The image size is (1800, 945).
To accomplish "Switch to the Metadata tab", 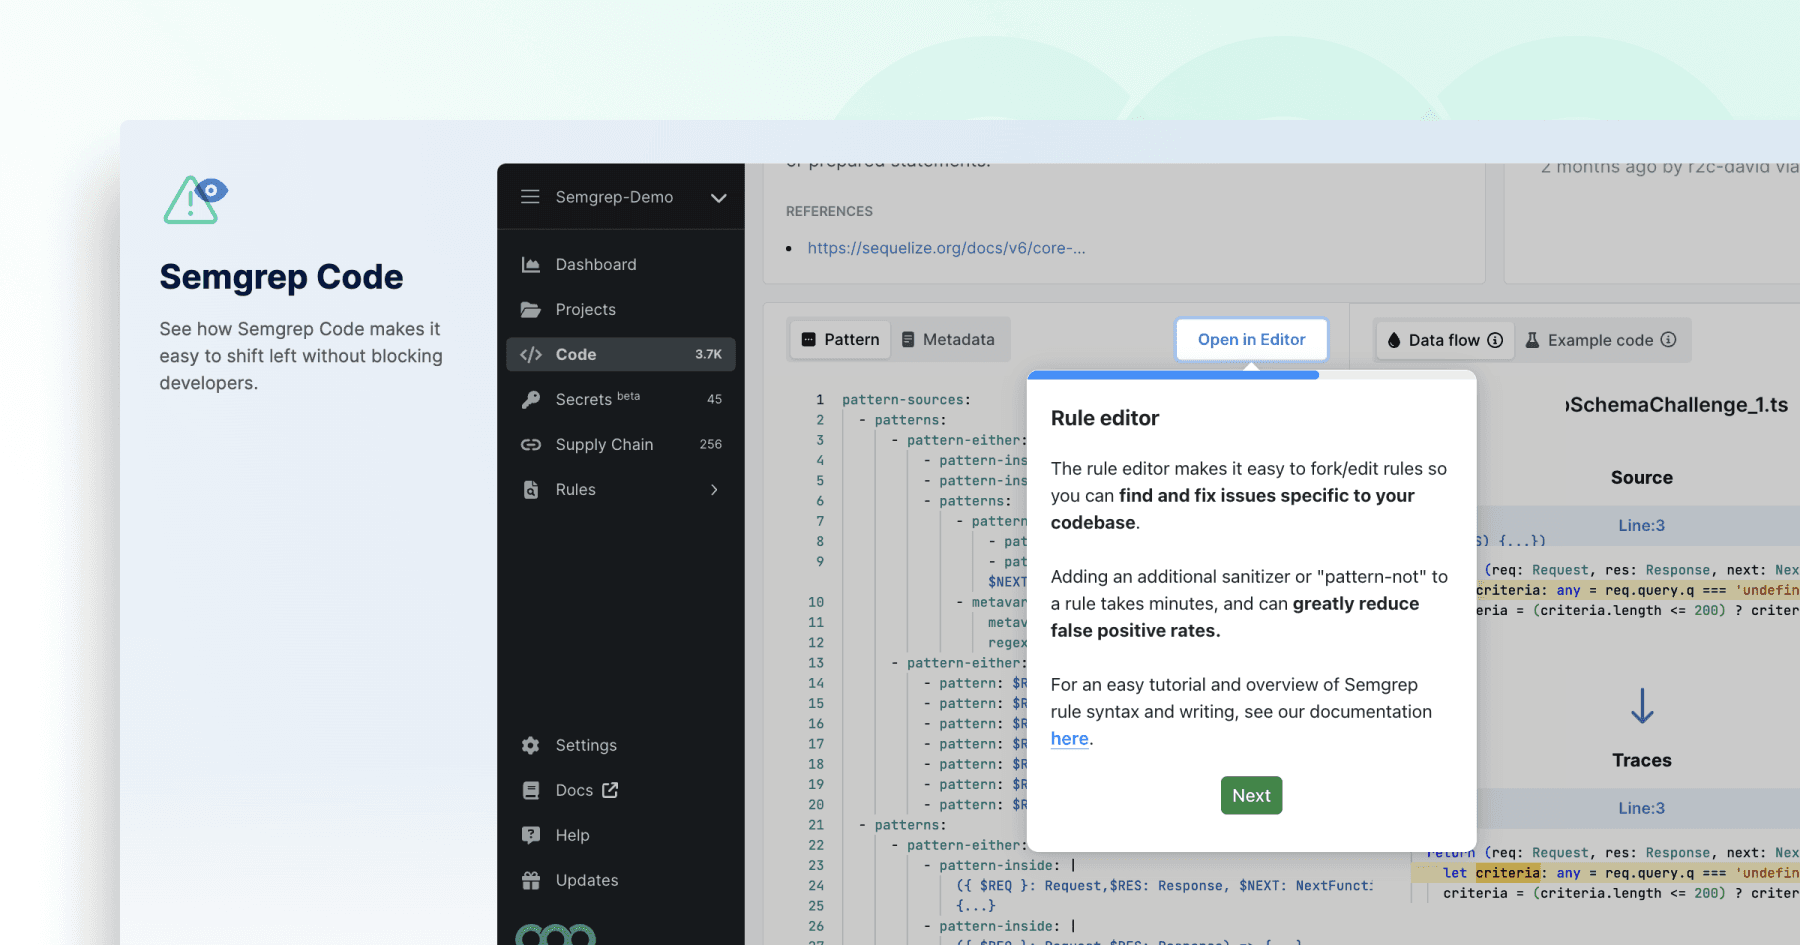I will pos(949,339).
